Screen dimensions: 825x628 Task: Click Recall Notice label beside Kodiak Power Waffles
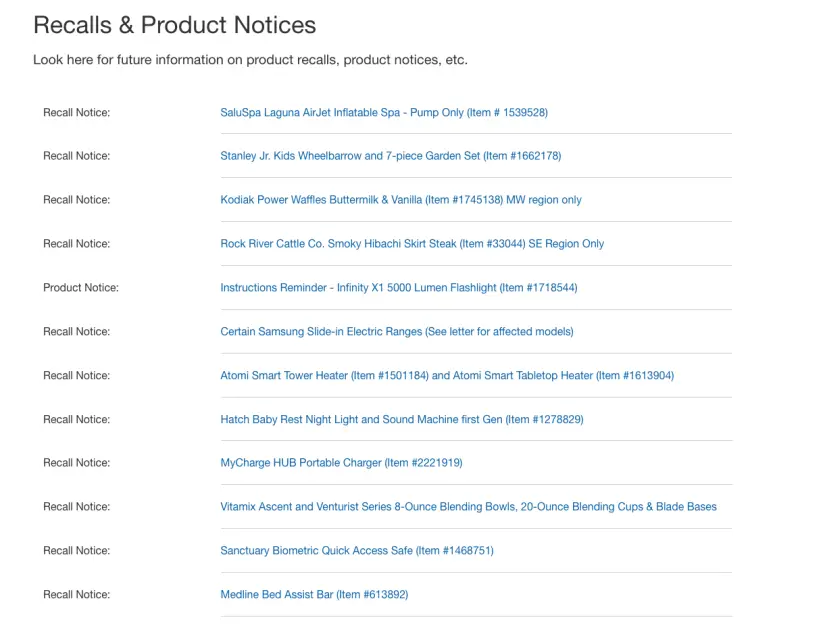click(76, 200)
